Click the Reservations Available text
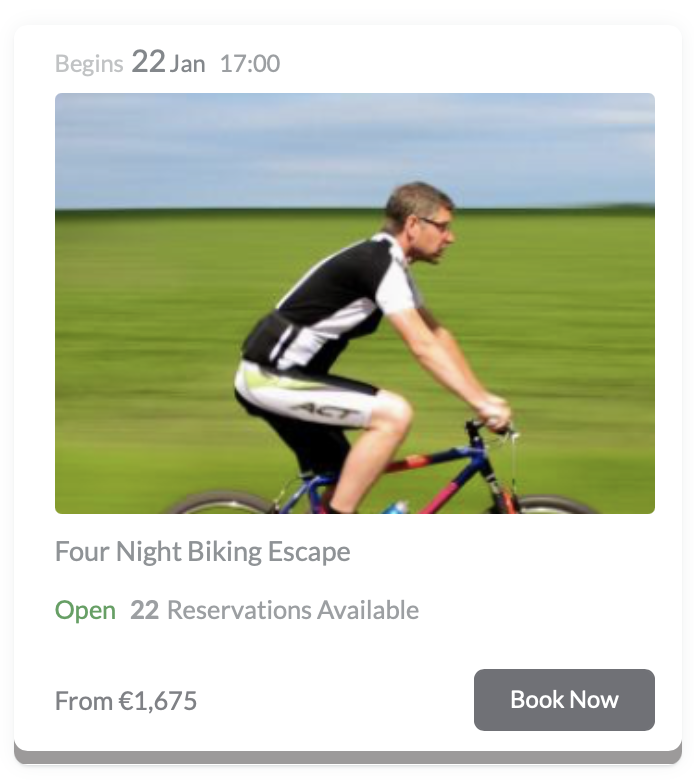The width and height of the screenshot is (694, 780). [293, 610]
